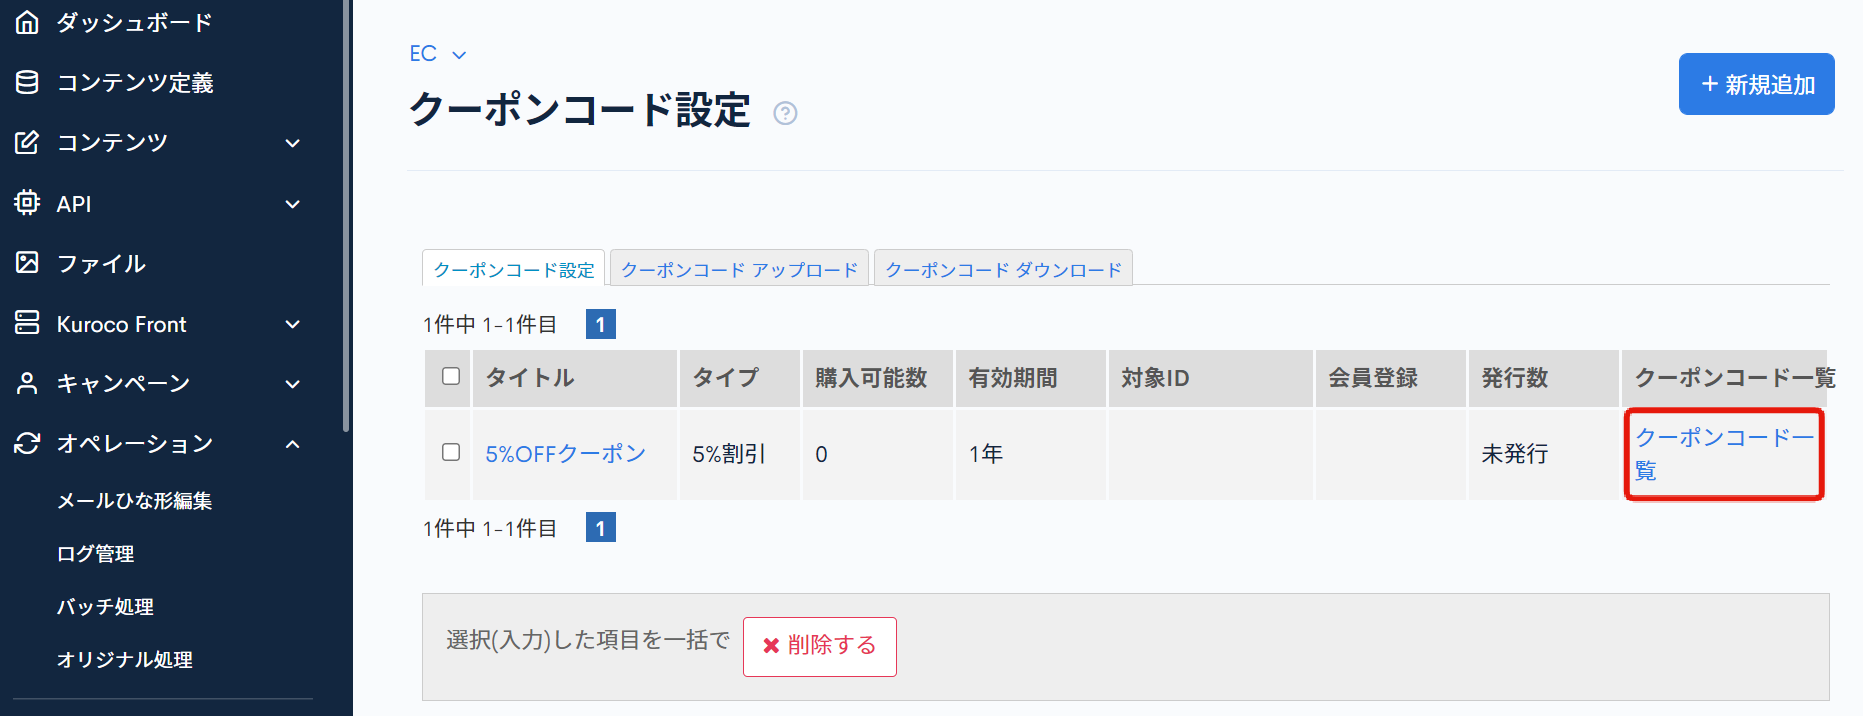Viewport: 1863px width, 716px height.
Task: Click the Kuroco Front server icon
Action: [27, 323]
